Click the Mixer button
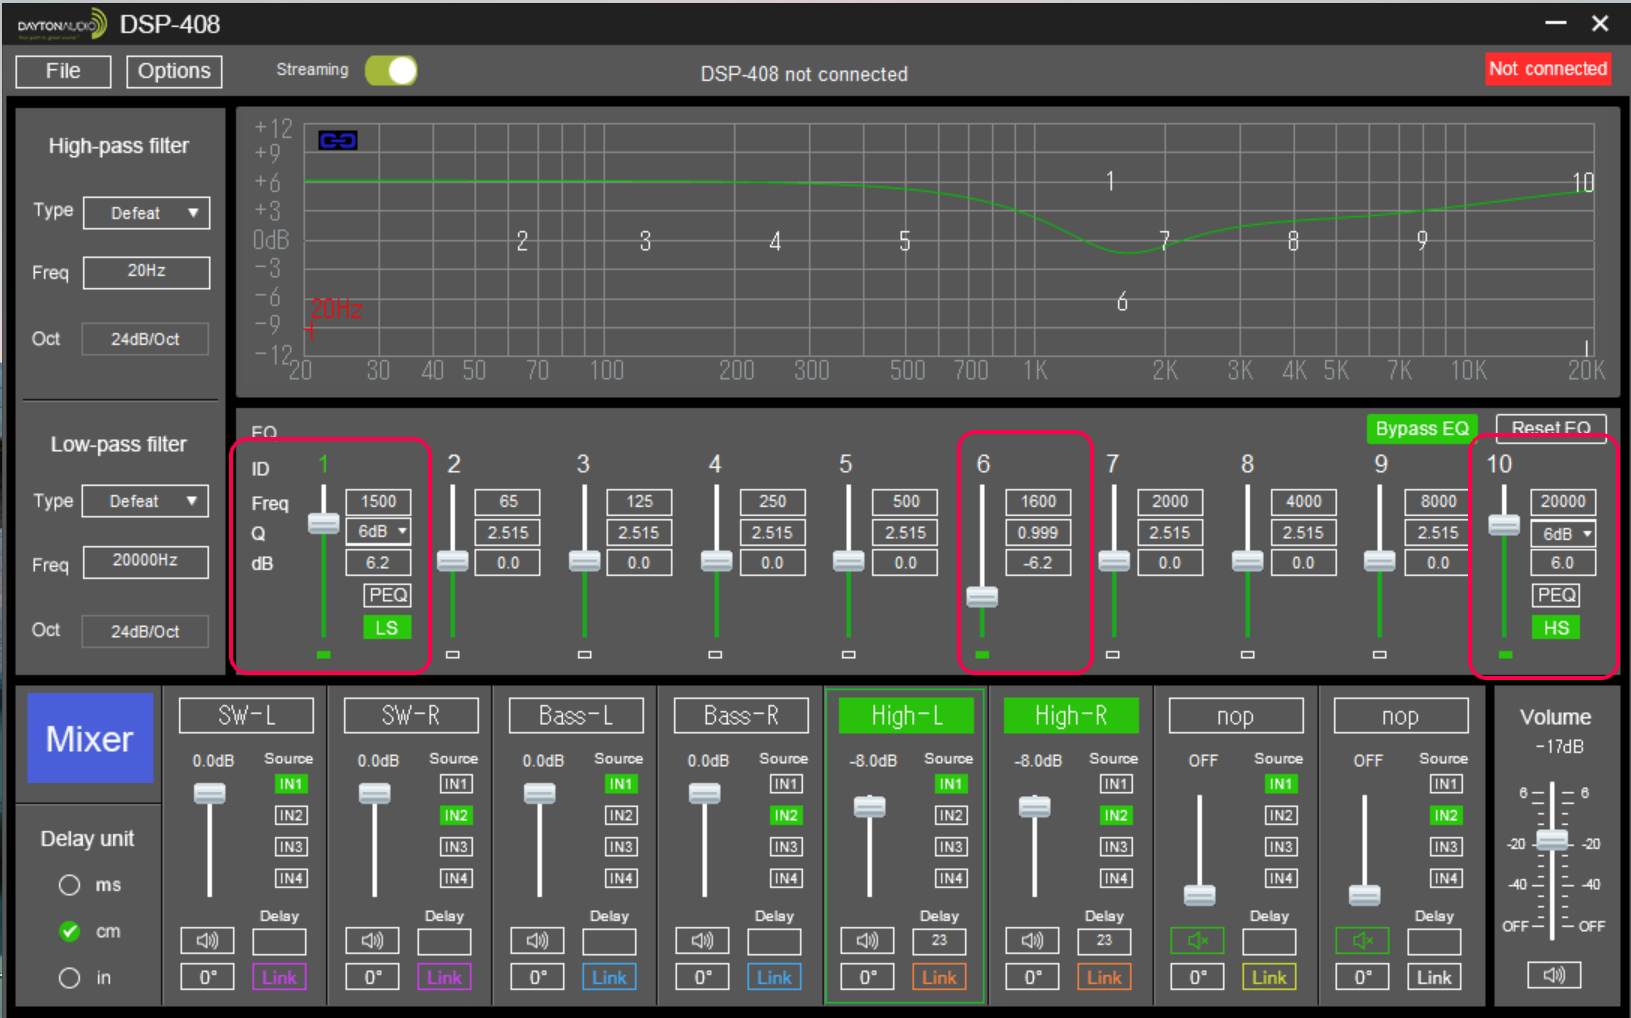This screenshot has width=1631, height=1018. (90, 739)
